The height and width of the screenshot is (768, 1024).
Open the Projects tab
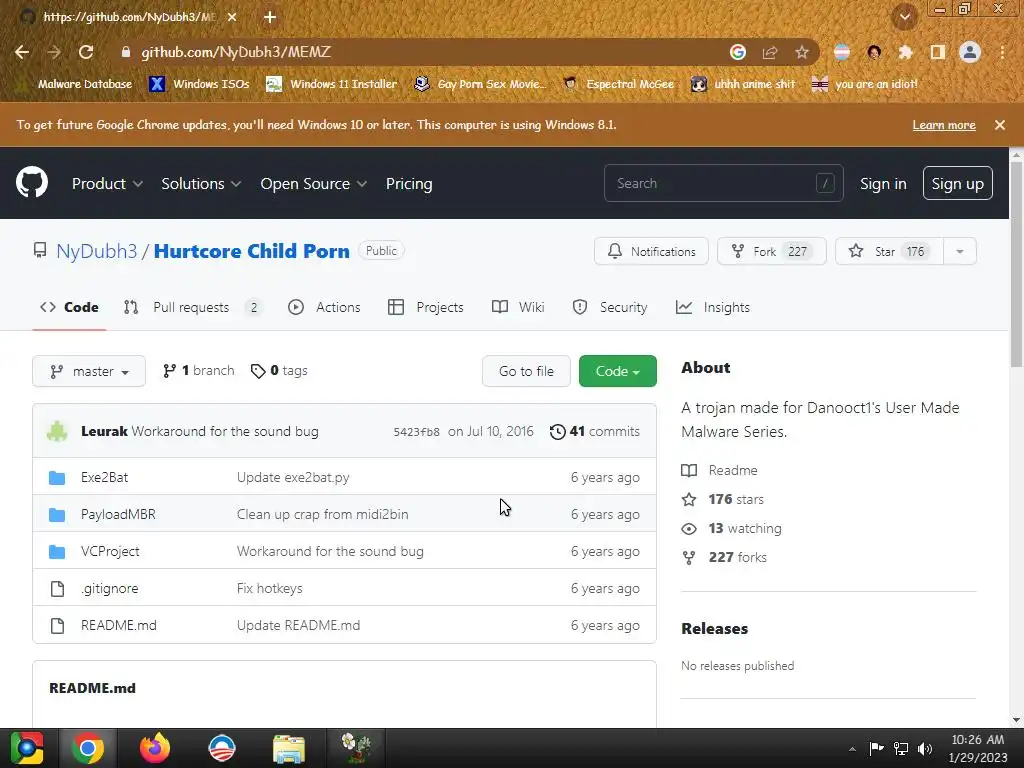pos(425,308)
